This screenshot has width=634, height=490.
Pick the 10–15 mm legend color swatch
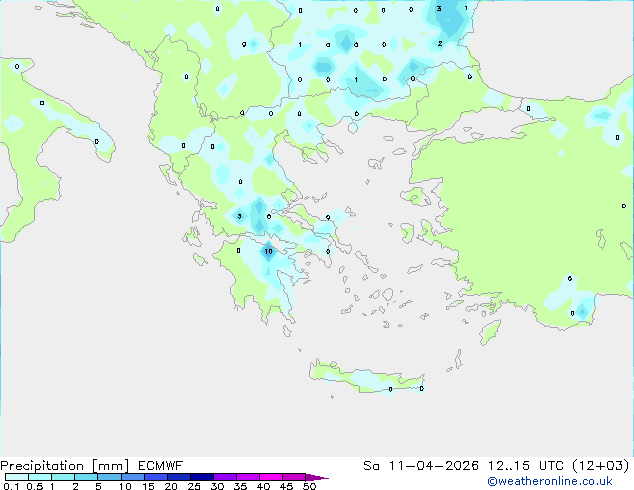(x=132, y=477)
